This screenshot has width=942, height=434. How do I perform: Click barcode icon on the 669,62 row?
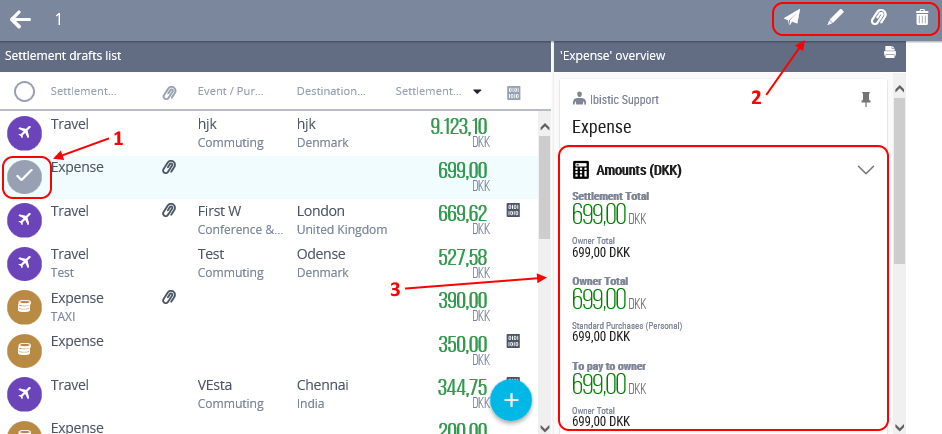(513, 210)
